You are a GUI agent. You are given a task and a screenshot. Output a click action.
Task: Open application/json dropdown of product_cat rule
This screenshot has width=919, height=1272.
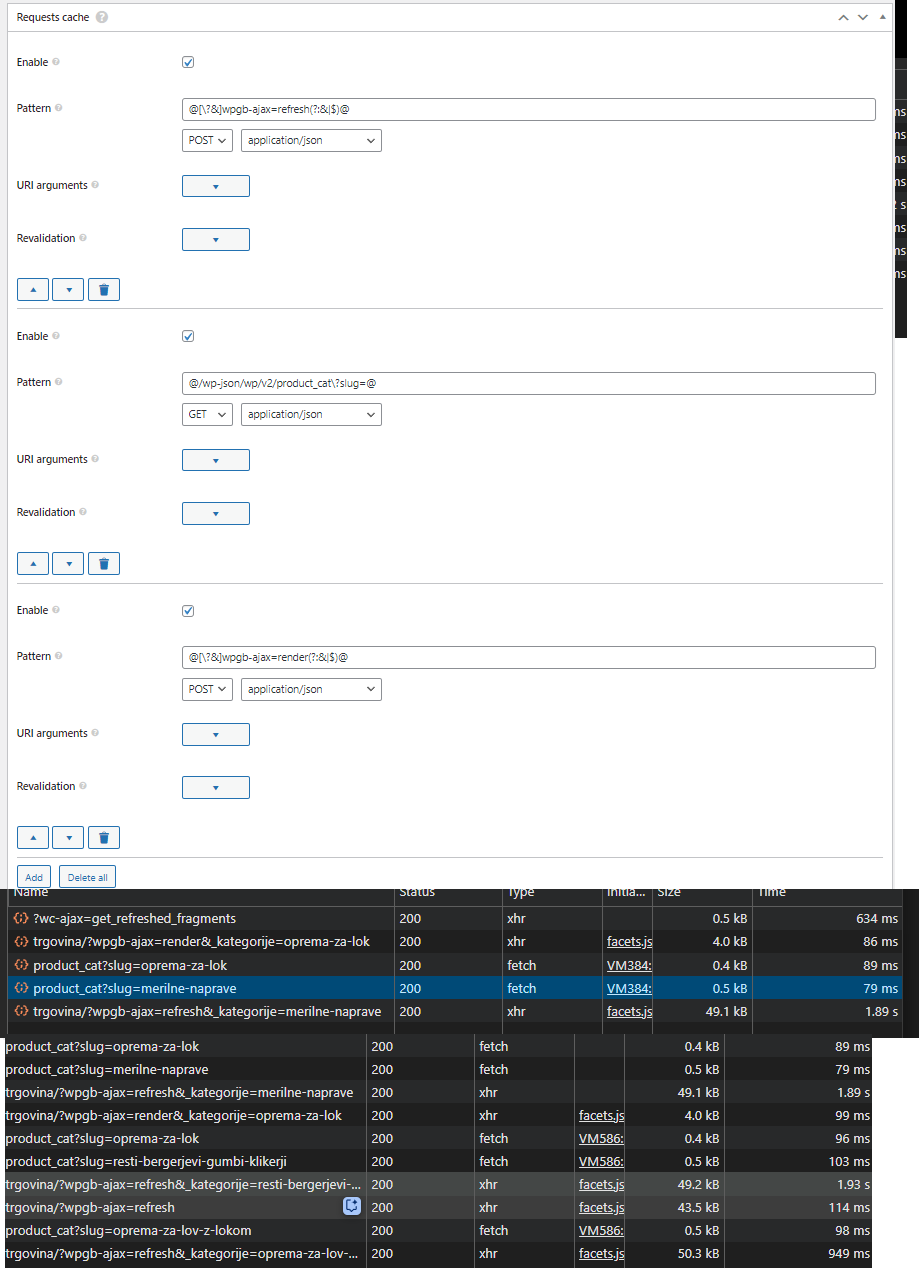pos(311,414)
